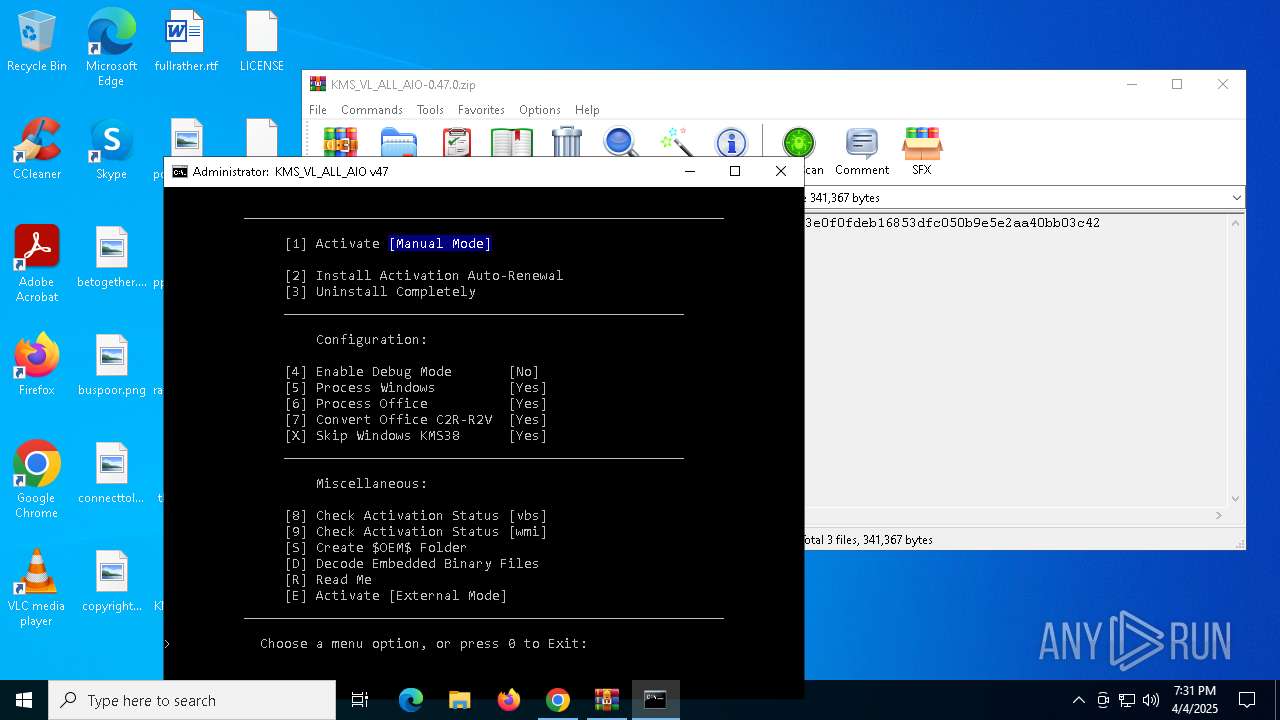Viewport: 1280px width, 720px height.
Task: Click the green VirusScan icon in WinRAR
Action: (x=799, y=144)
